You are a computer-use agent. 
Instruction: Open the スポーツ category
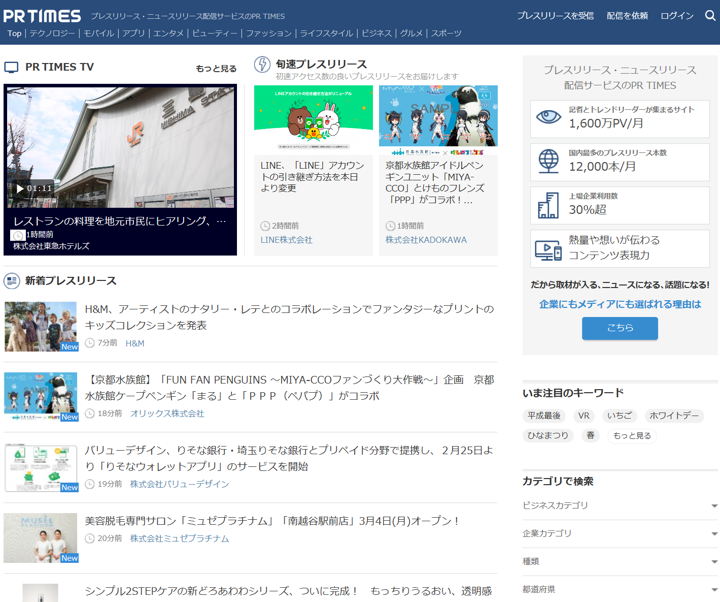point(446,33)
